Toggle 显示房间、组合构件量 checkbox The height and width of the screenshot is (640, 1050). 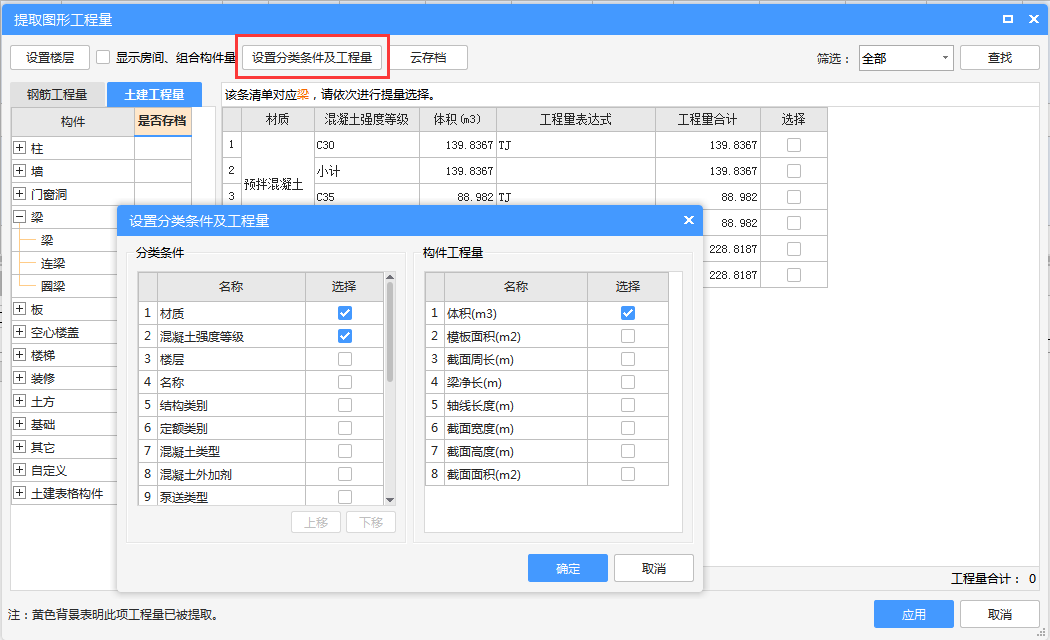[103, 58]
